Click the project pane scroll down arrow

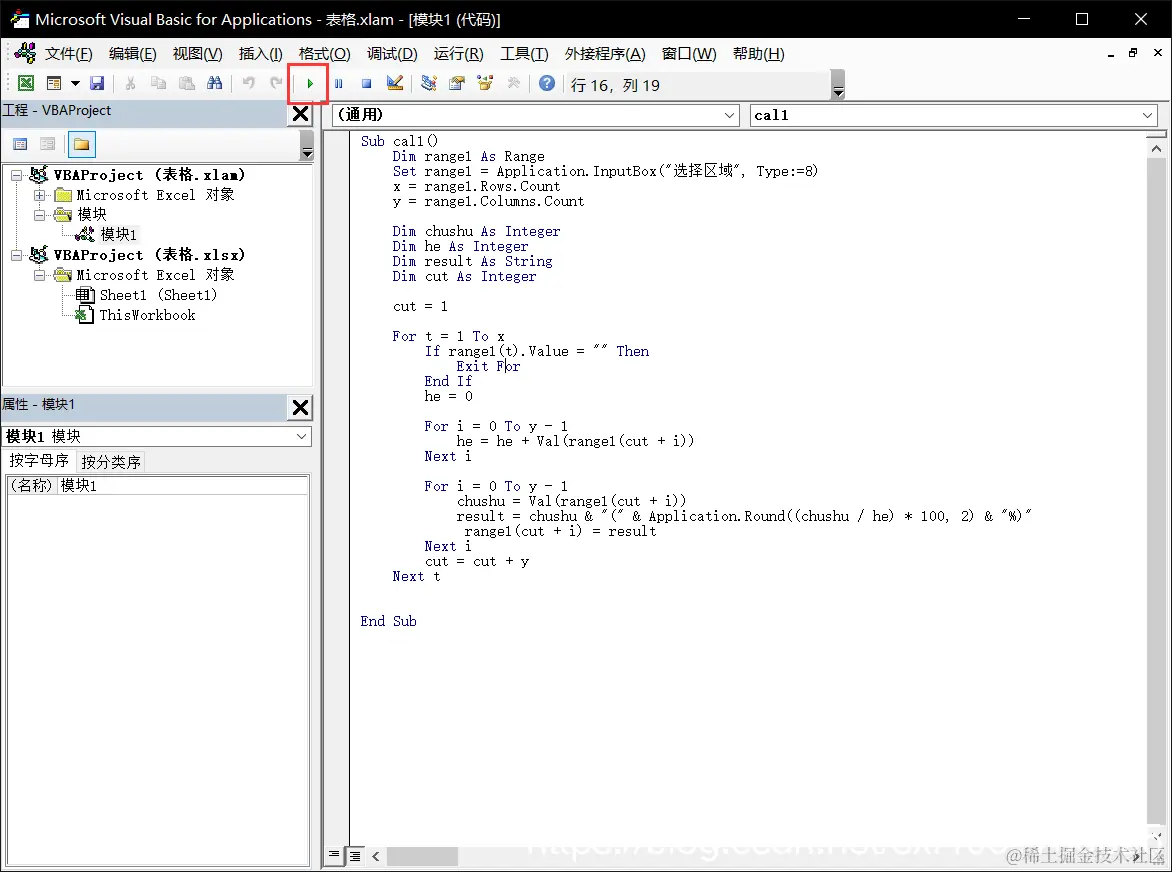click(306, 153)
